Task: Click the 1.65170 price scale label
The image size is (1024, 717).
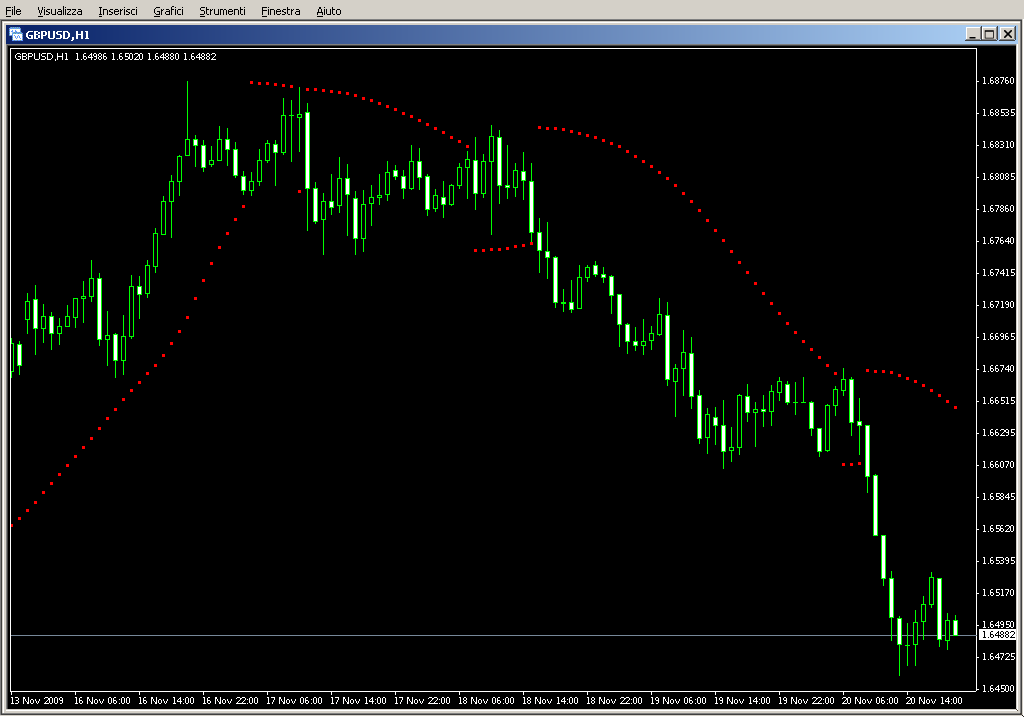Action: (998, 593)
